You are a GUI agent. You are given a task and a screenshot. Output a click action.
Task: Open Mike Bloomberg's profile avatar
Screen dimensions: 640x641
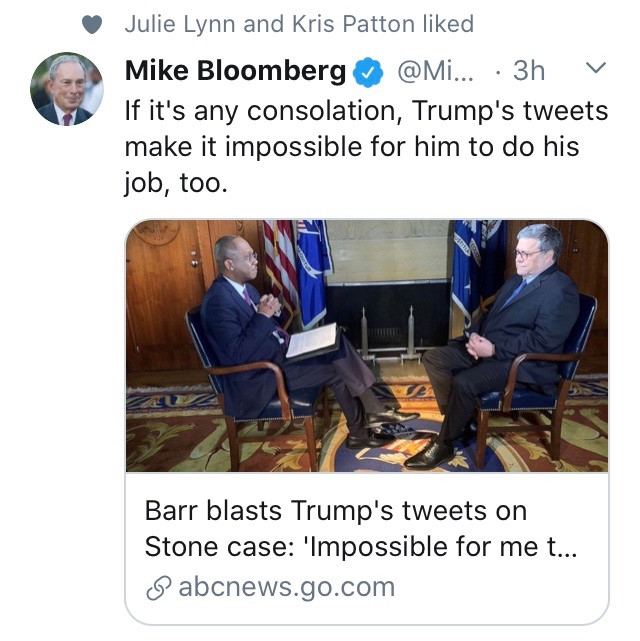pyautogui.click(x=67, y=89)
